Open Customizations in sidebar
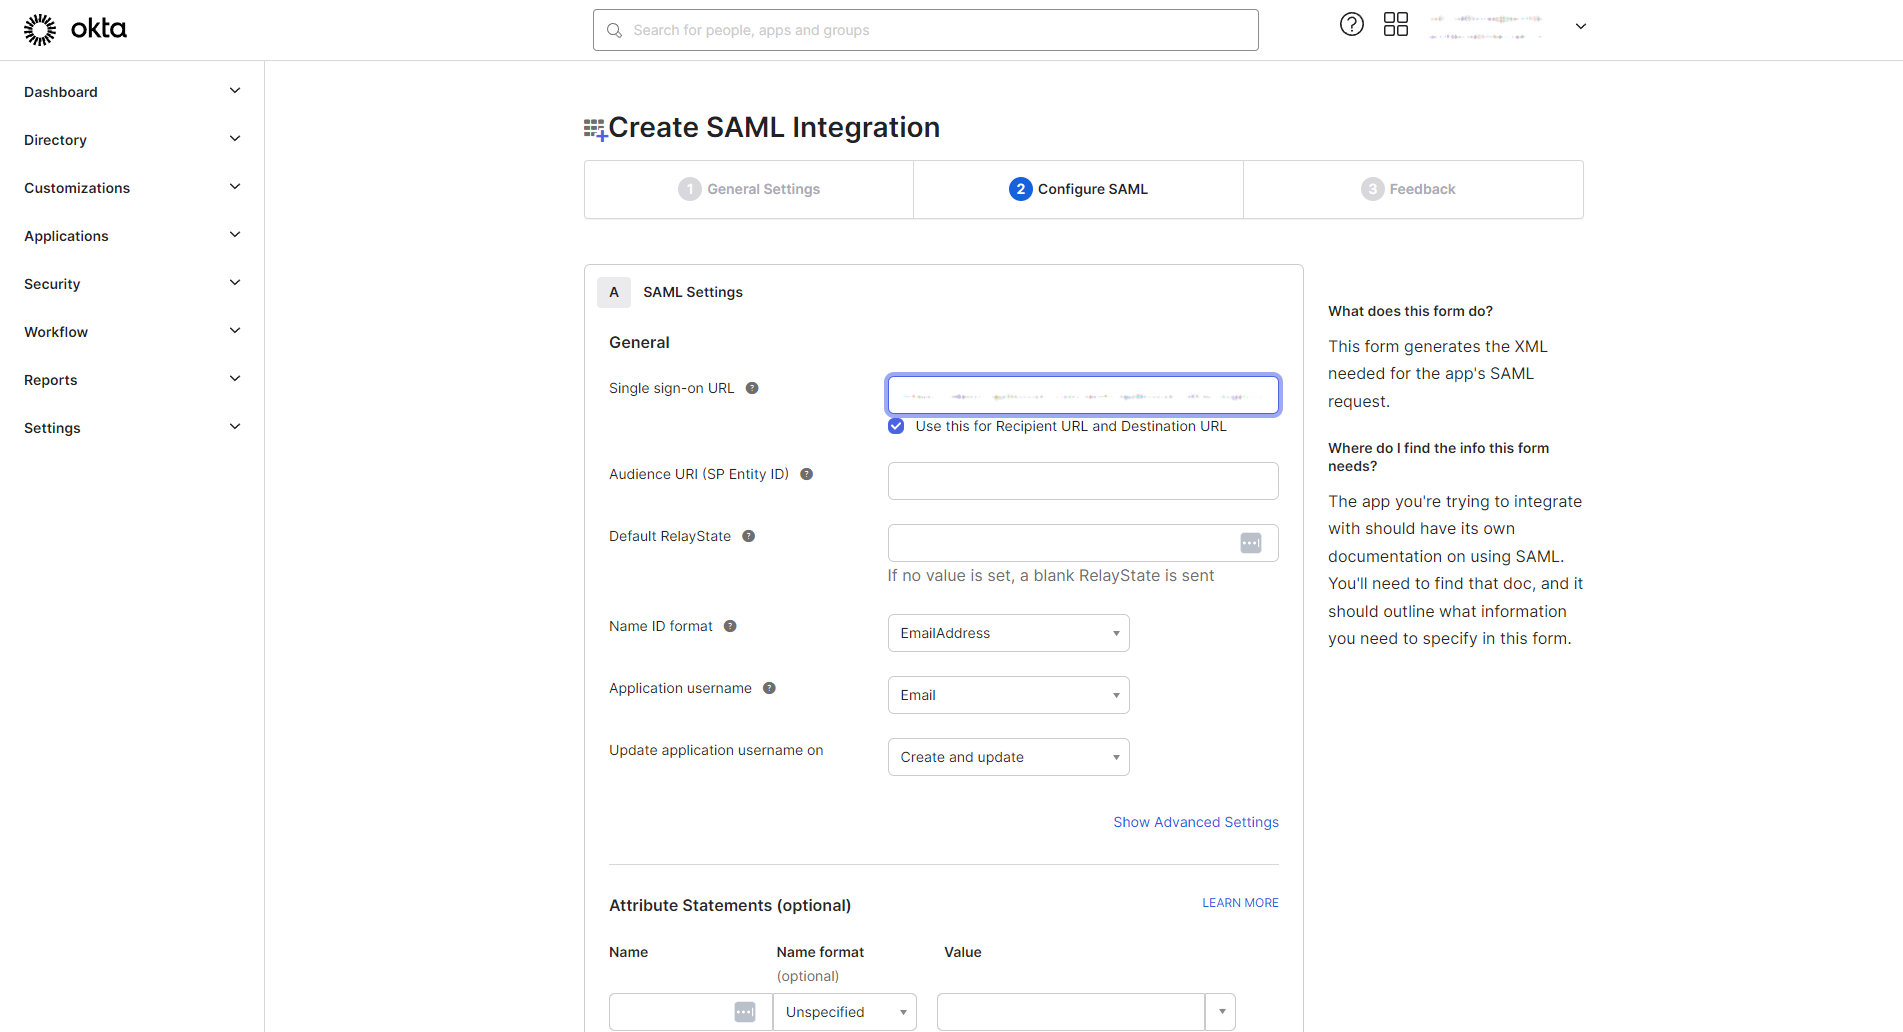Screen dimensions: 1903x1032 [77, 188]
